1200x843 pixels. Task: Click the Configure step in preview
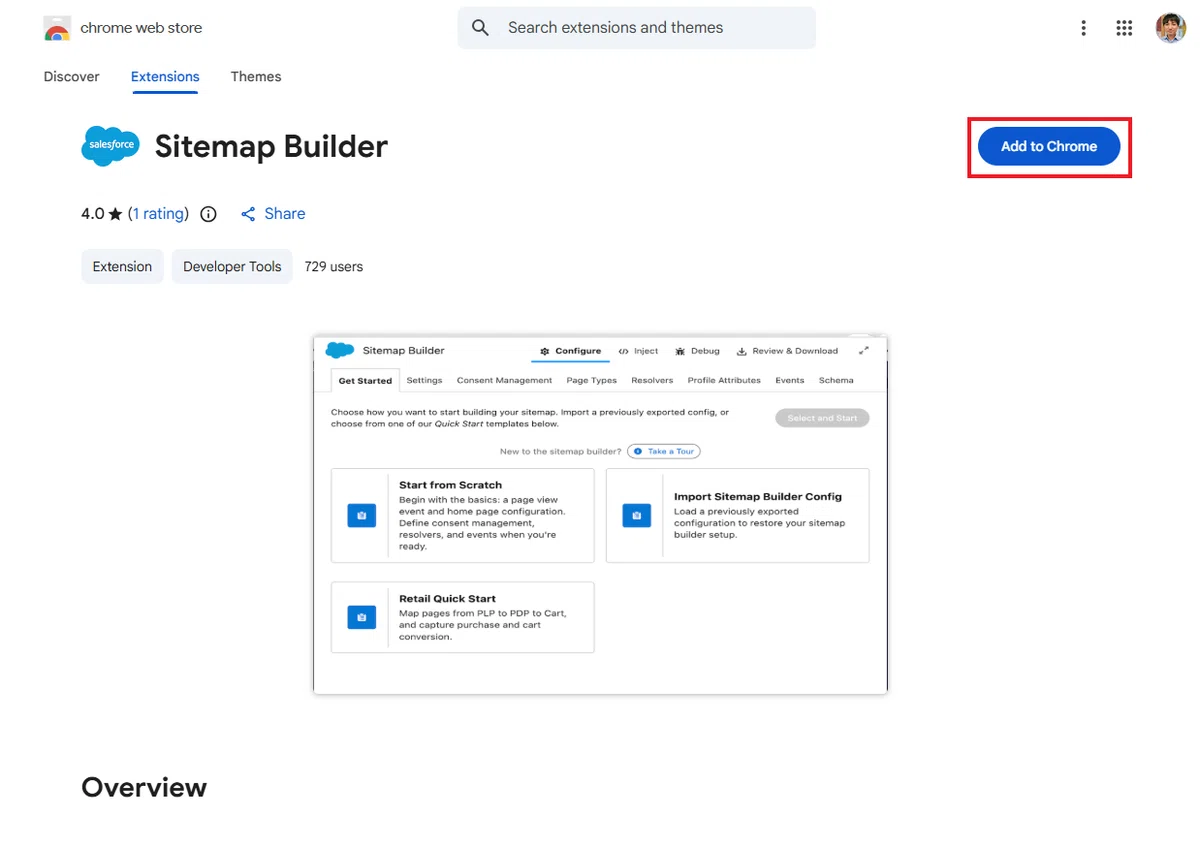click(x=570, y=351)
